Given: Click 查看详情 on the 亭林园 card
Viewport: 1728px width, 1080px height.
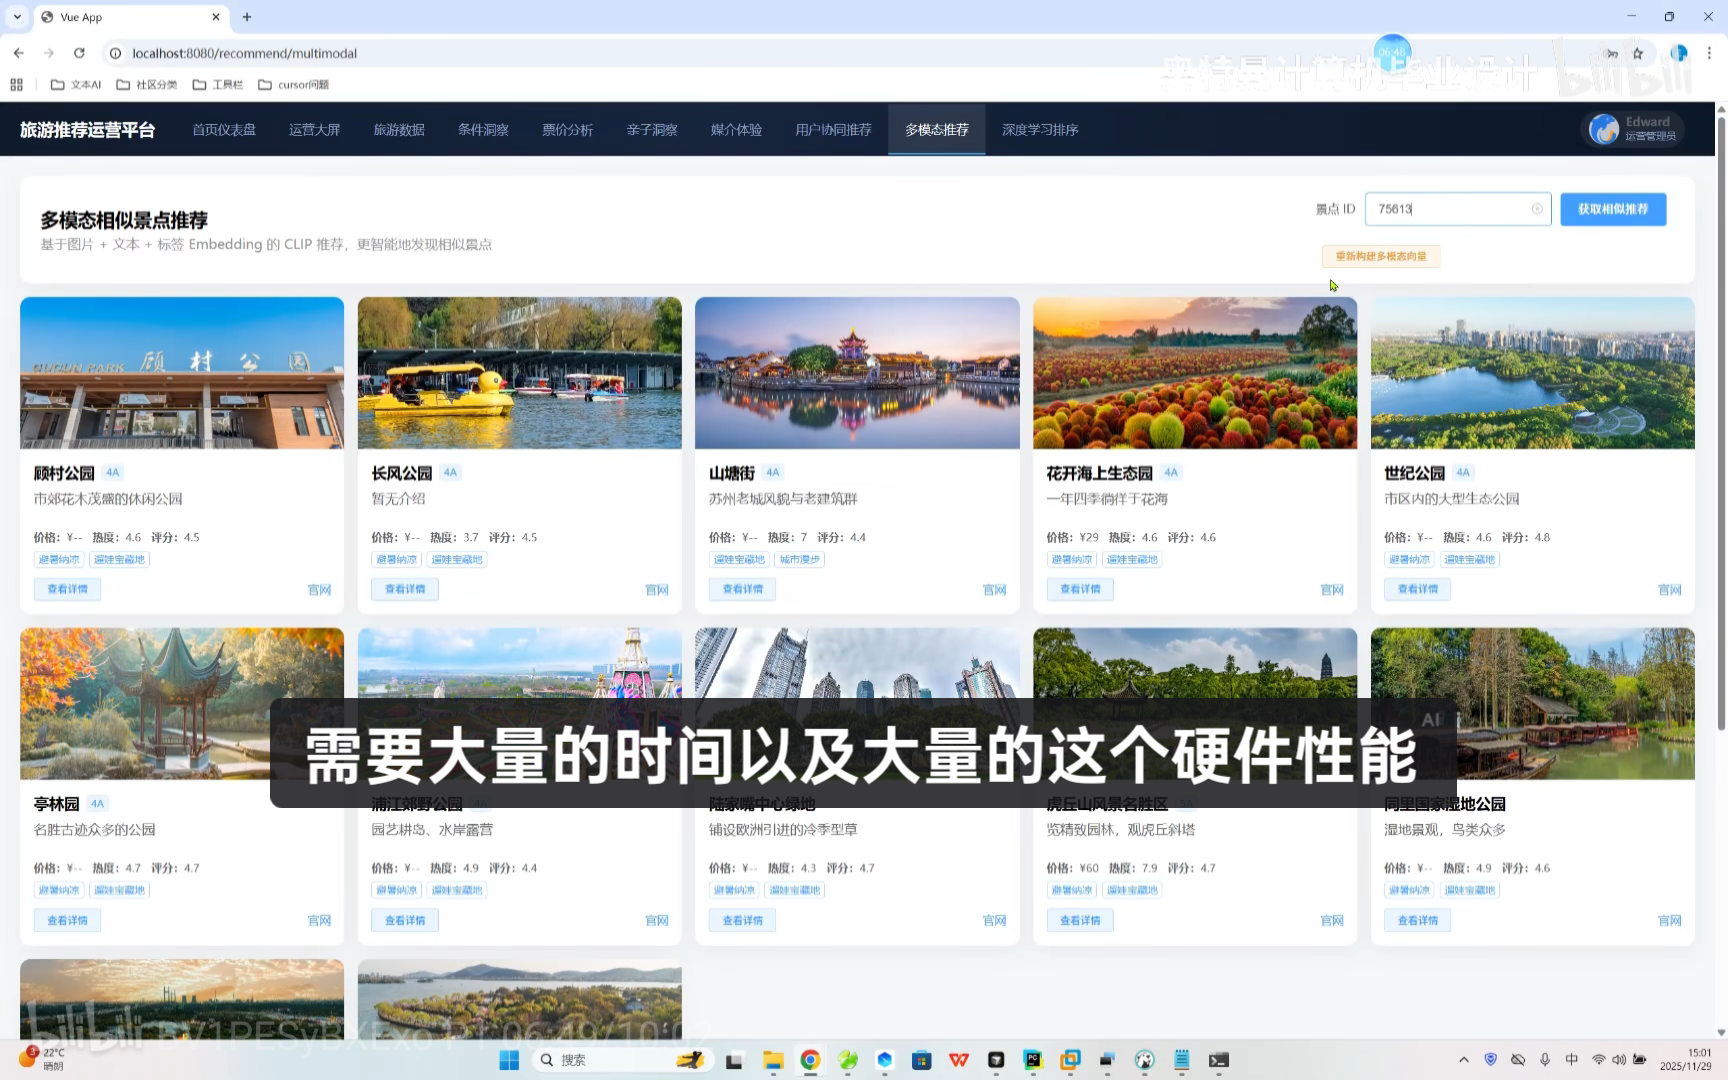Looking at the screenshot, I should click(x=67, y=920).
